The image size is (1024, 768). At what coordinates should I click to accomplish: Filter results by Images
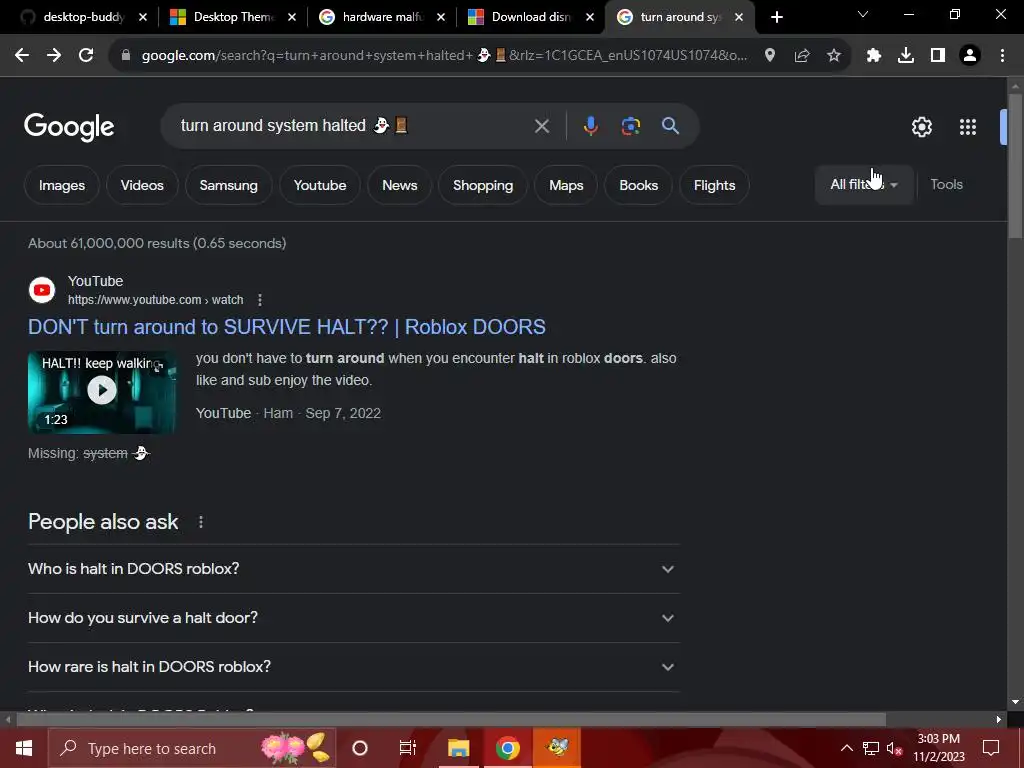[x=62, y=185]
